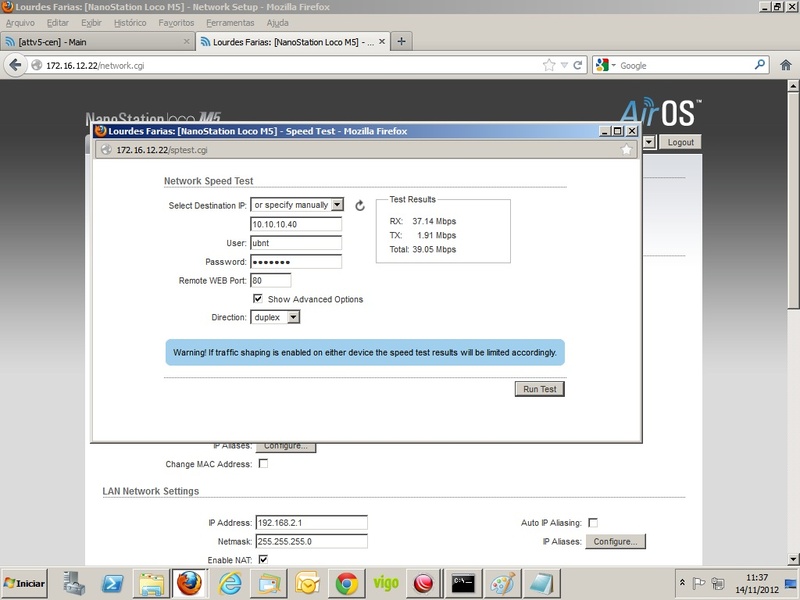Screen dimensions: 800x600
Task: Open the search engine selector dropdown
Action: [606, 65]
